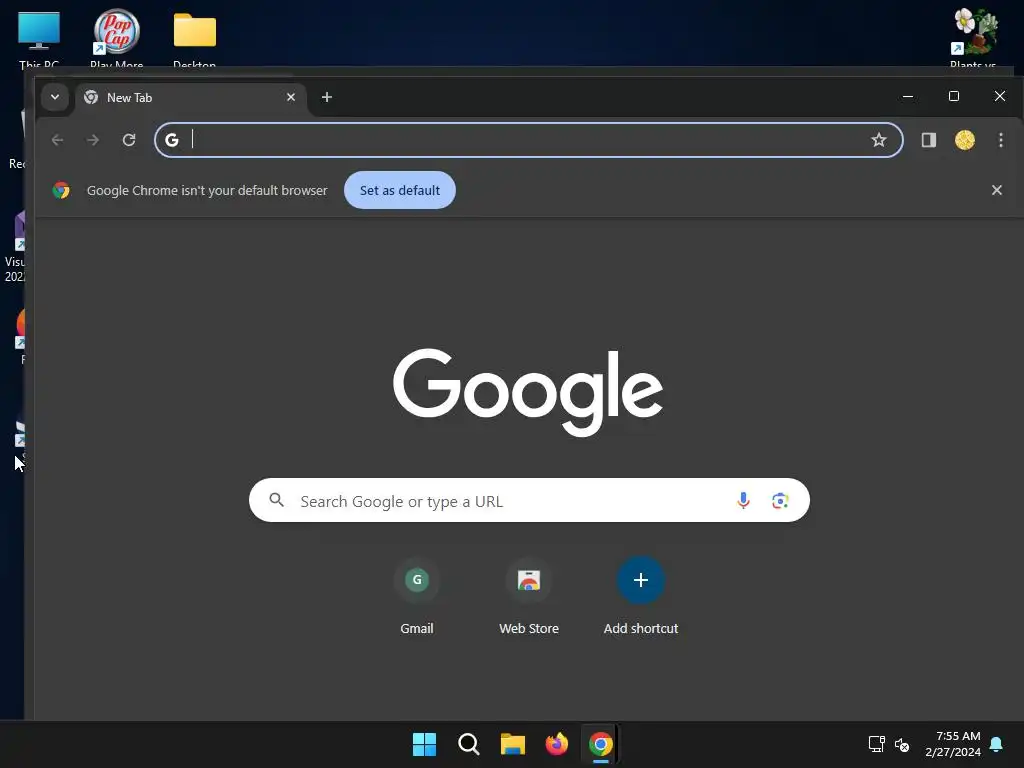
Task: Click the Search Google or type a URL box
Action: tap(529, 500)
